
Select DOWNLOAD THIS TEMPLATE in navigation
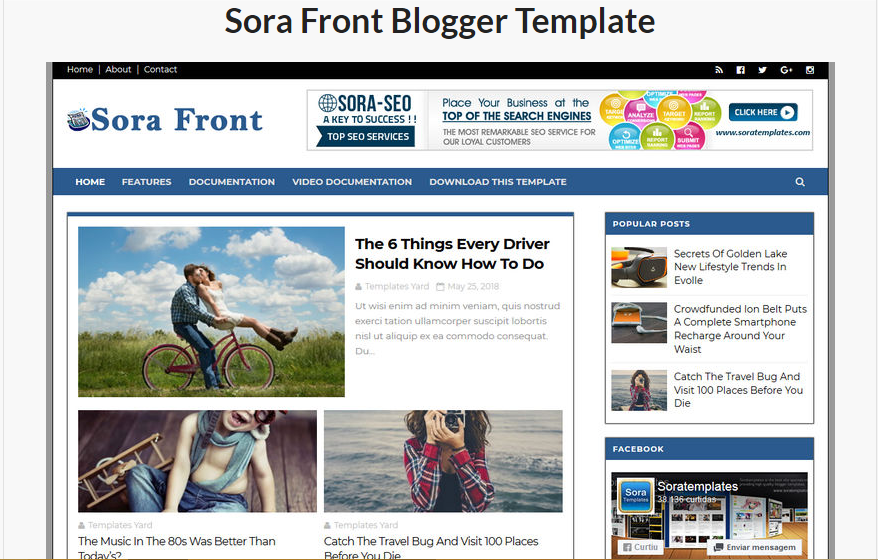498,182
